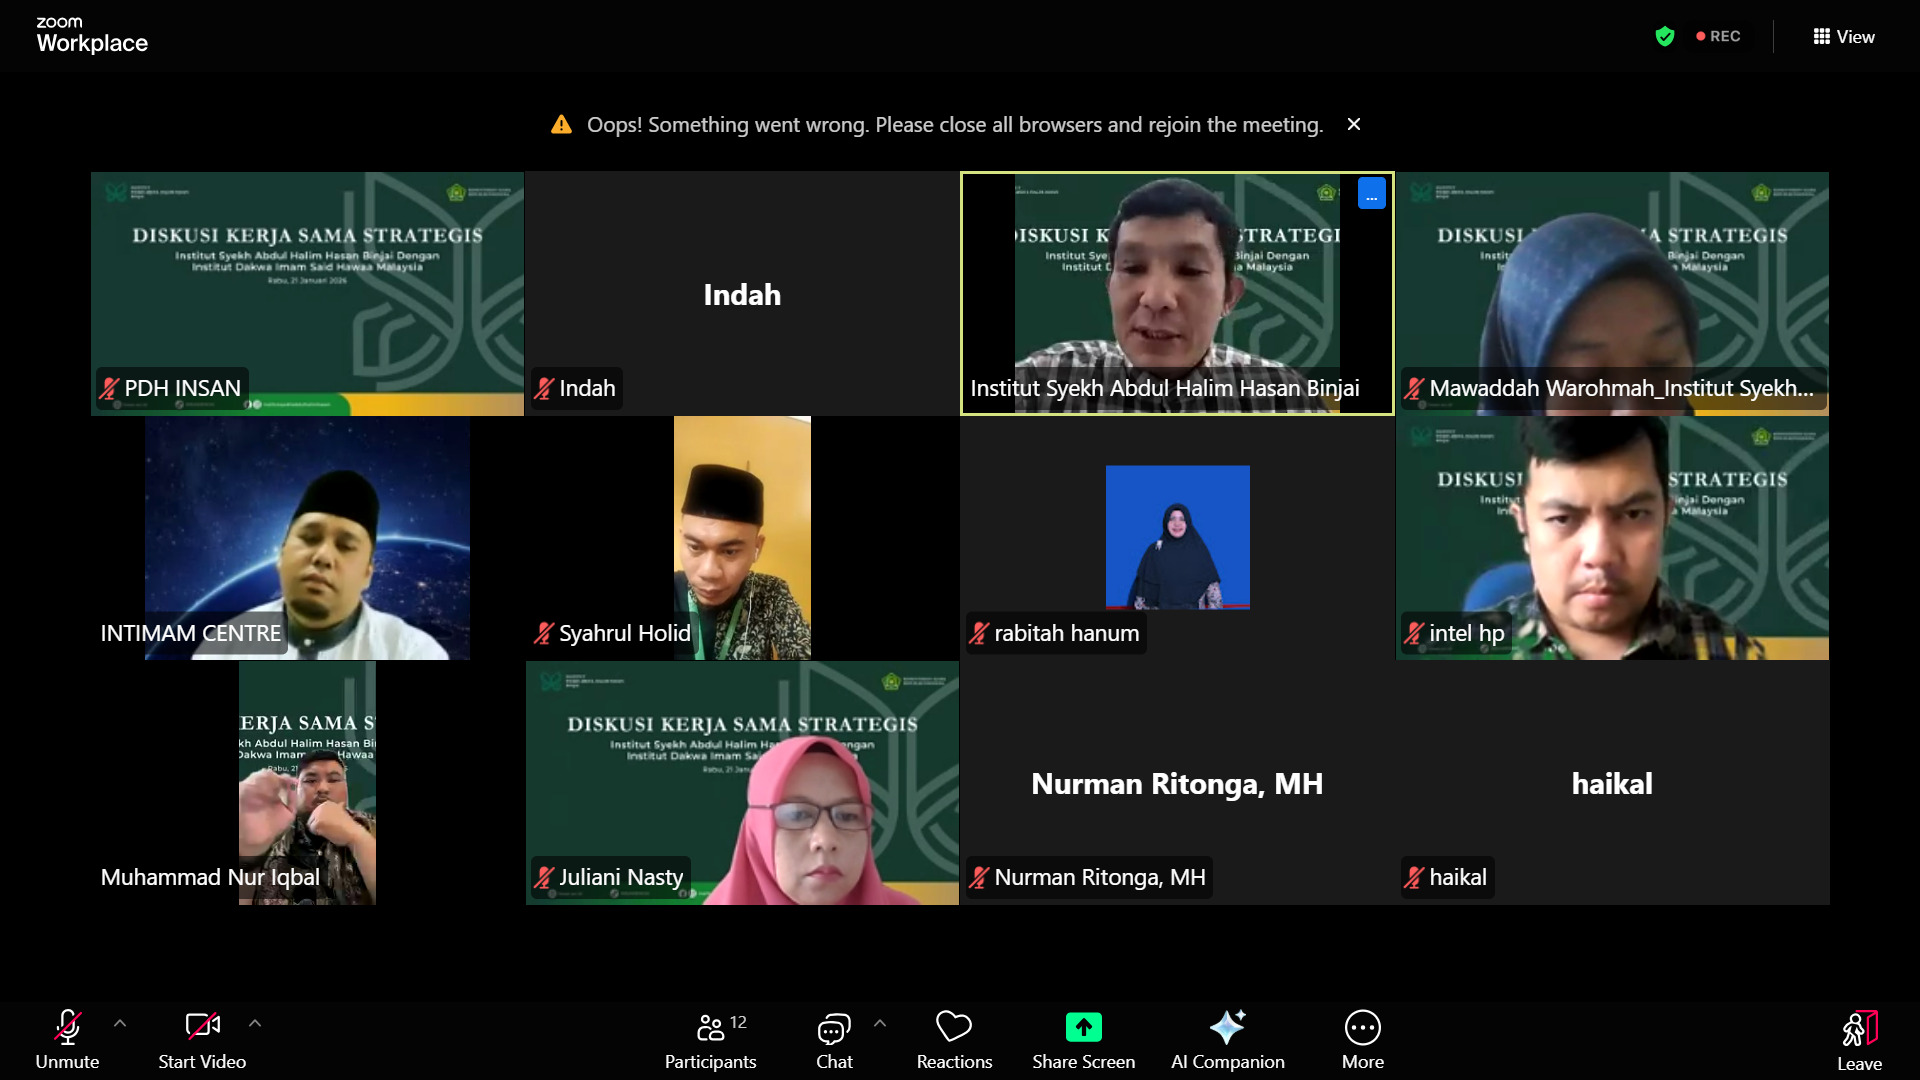Select rabitah hanum's video tile
This screenshot has height=1080, width=1920.
(x=1177, y=537)
